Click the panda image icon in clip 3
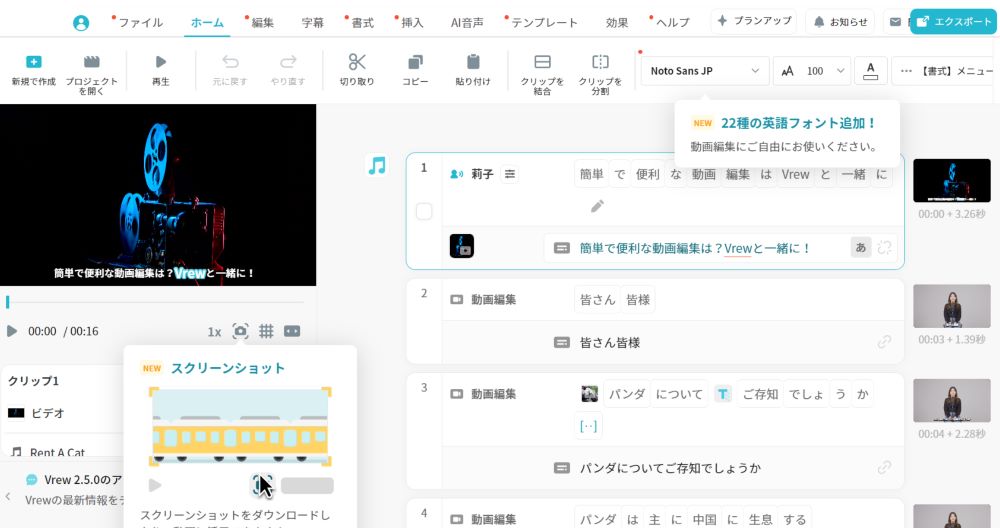The height and width of the screenshot is (528, 1000). point(590,394)
